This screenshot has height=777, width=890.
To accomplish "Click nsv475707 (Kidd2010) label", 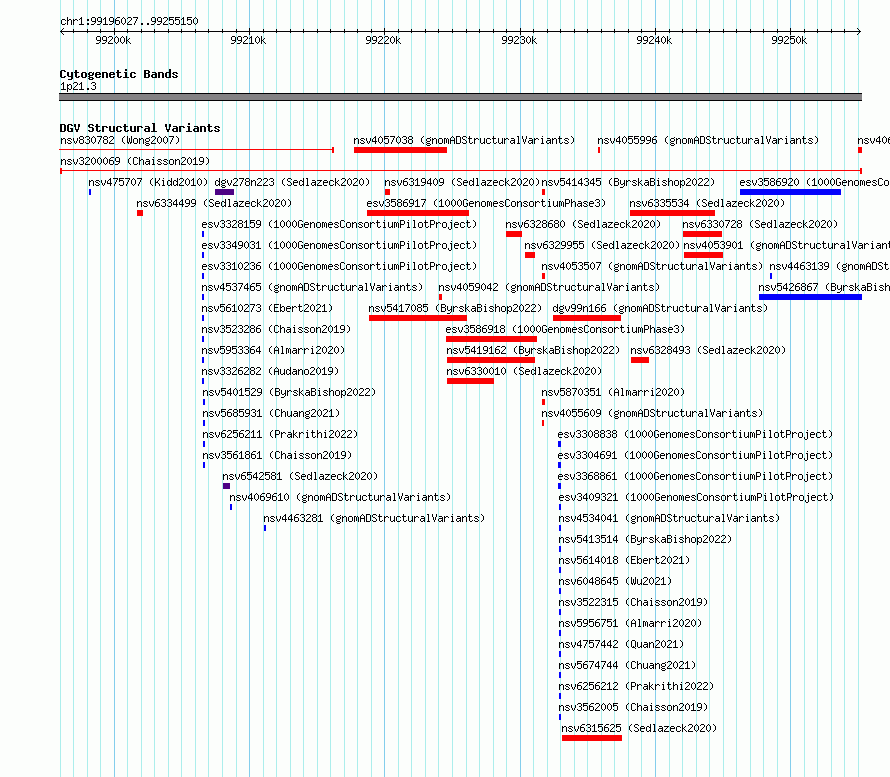I will pyautogui.click(x=148, y=182).
